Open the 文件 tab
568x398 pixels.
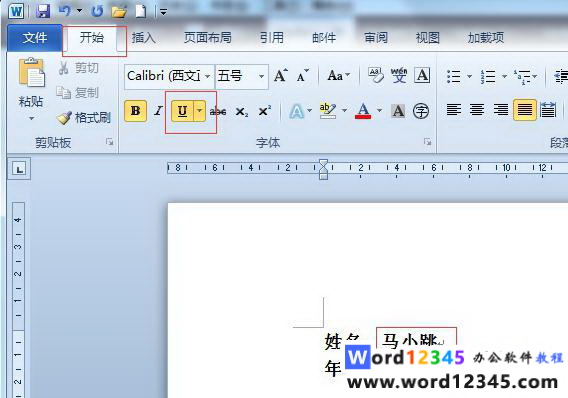tap(35, 38)
